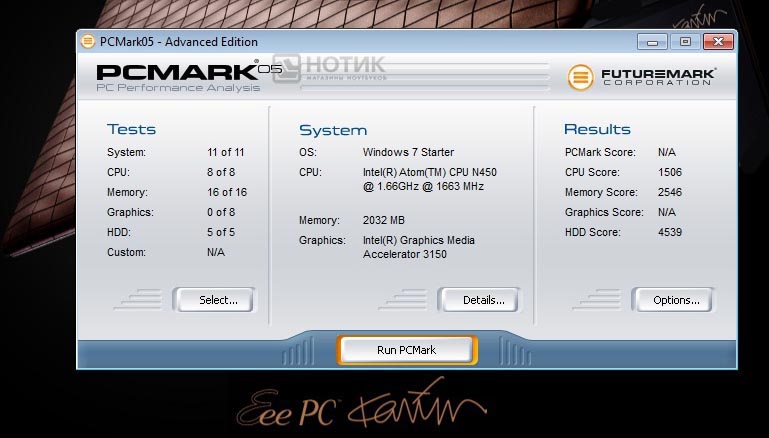Screen dimensions: 769x438
Task: Click the HDD Score value 4539
Action: 670,232
